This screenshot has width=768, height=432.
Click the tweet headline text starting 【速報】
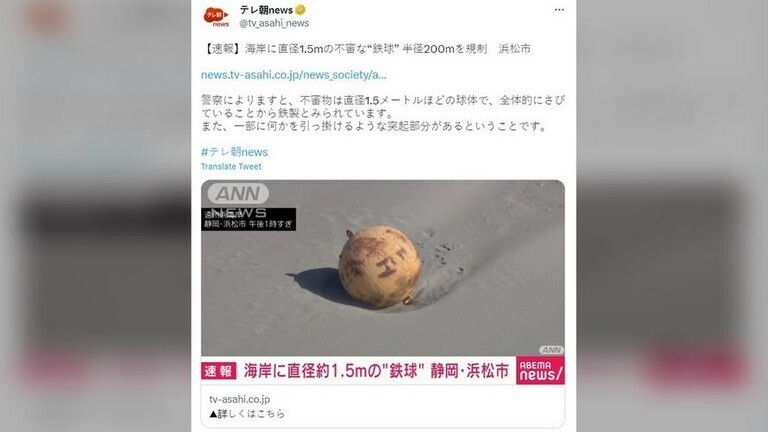click(366, 48)
